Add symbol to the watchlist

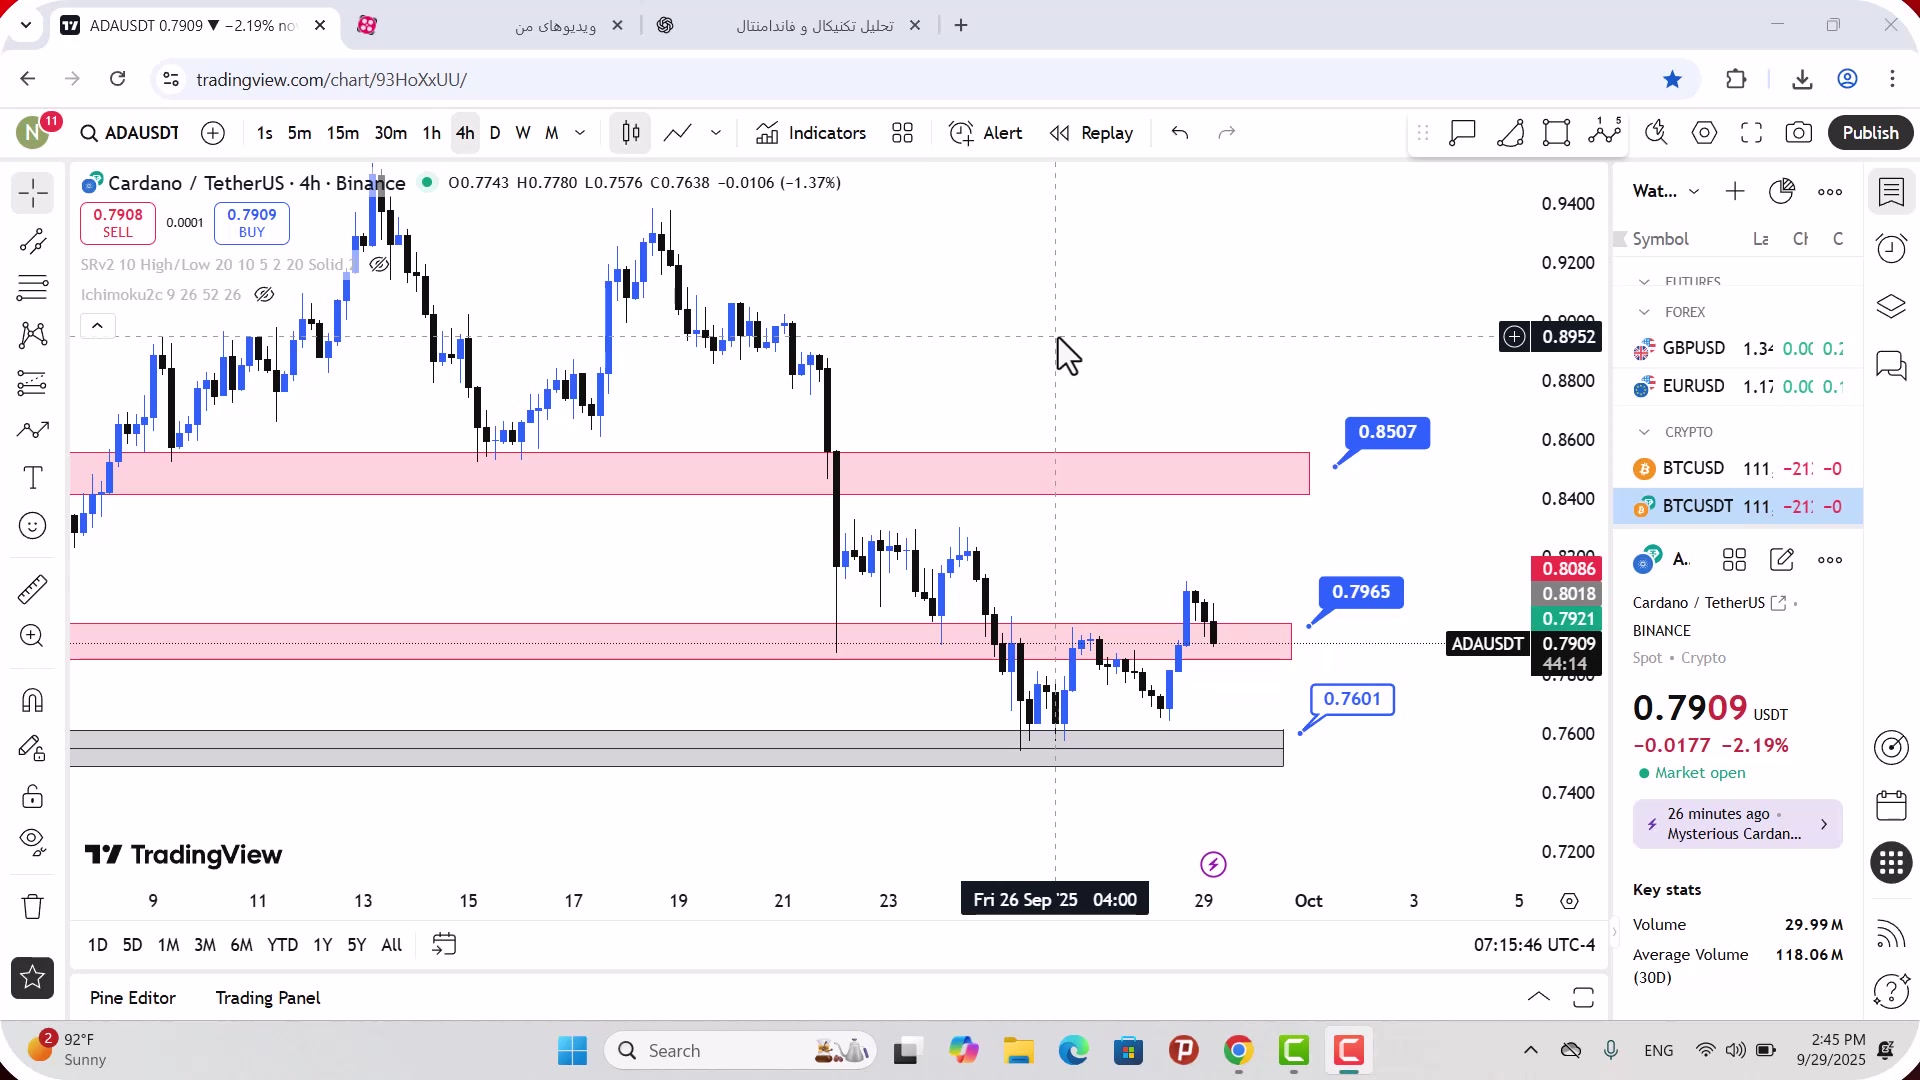(1735, 192)
